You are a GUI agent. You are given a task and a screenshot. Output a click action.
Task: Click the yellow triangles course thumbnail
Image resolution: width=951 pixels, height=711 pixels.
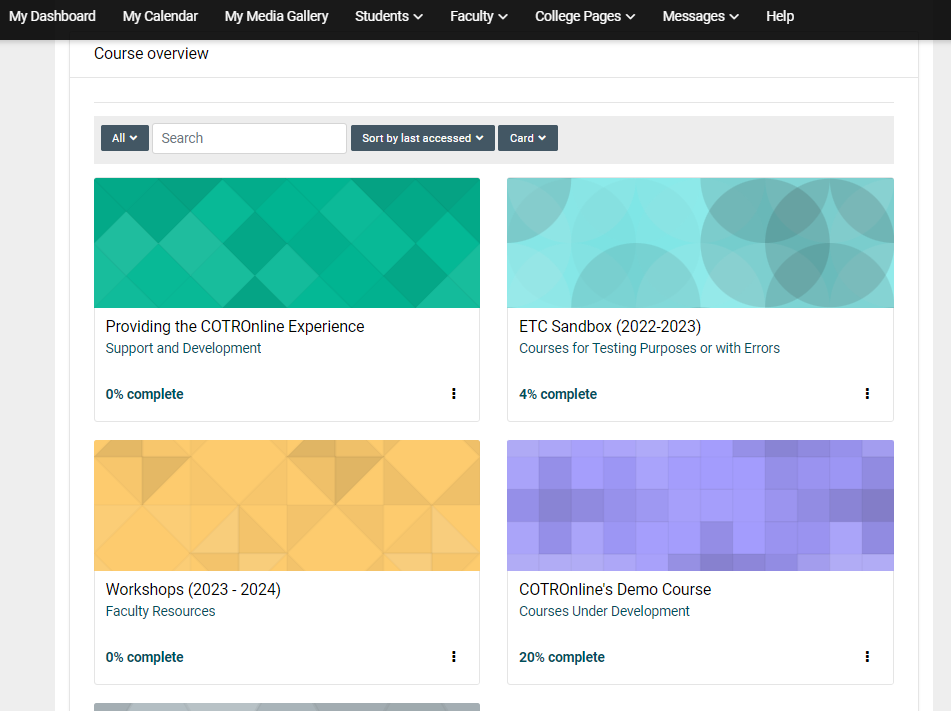pos(287,505)
